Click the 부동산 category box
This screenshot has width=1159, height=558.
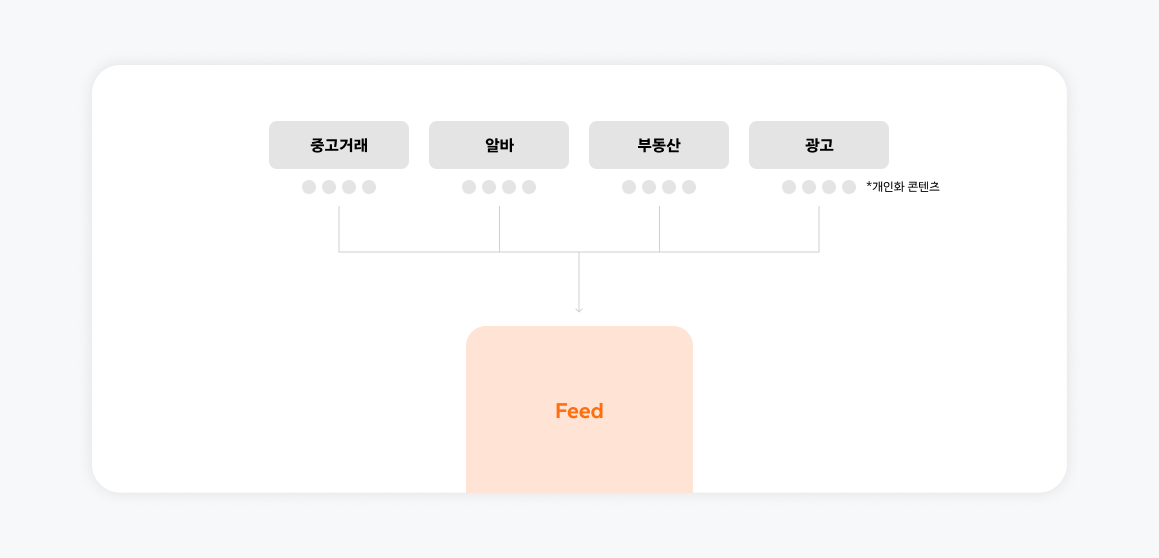pos(659,145)
